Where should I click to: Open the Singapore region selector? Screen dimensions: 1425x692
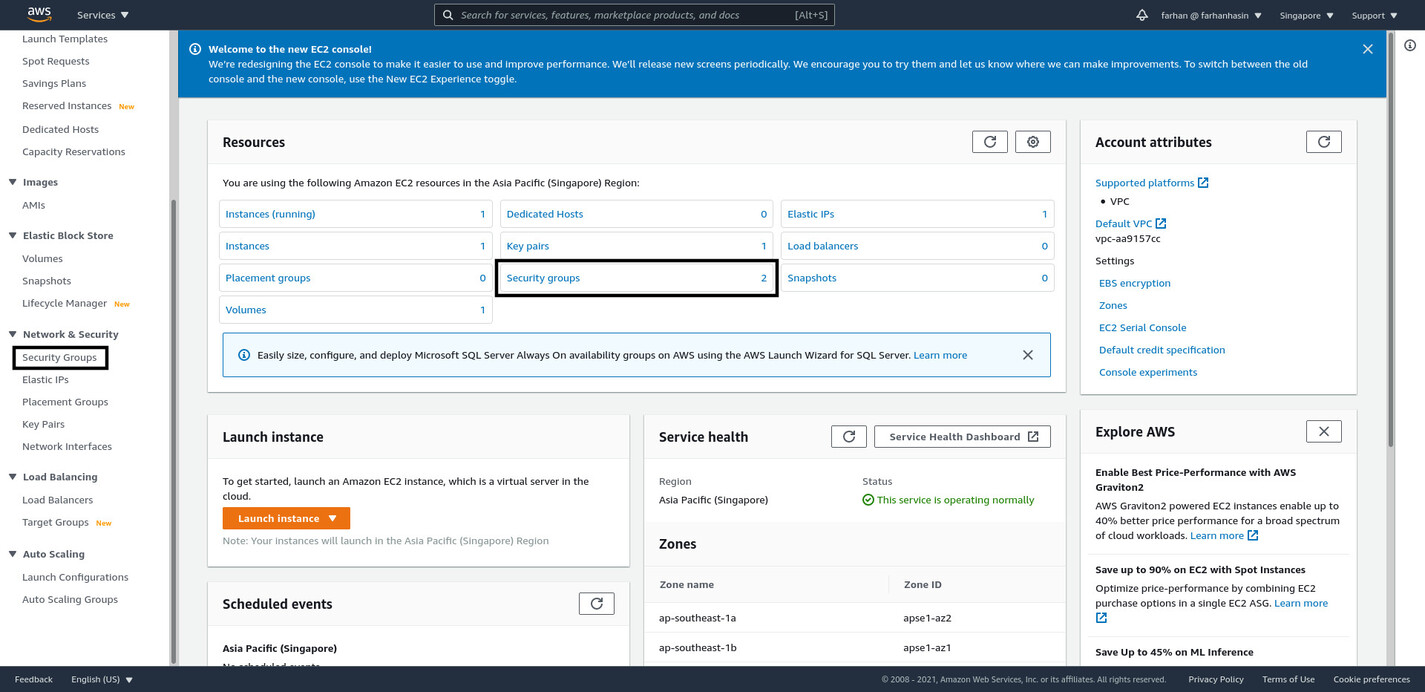[x=1305, y=14]
